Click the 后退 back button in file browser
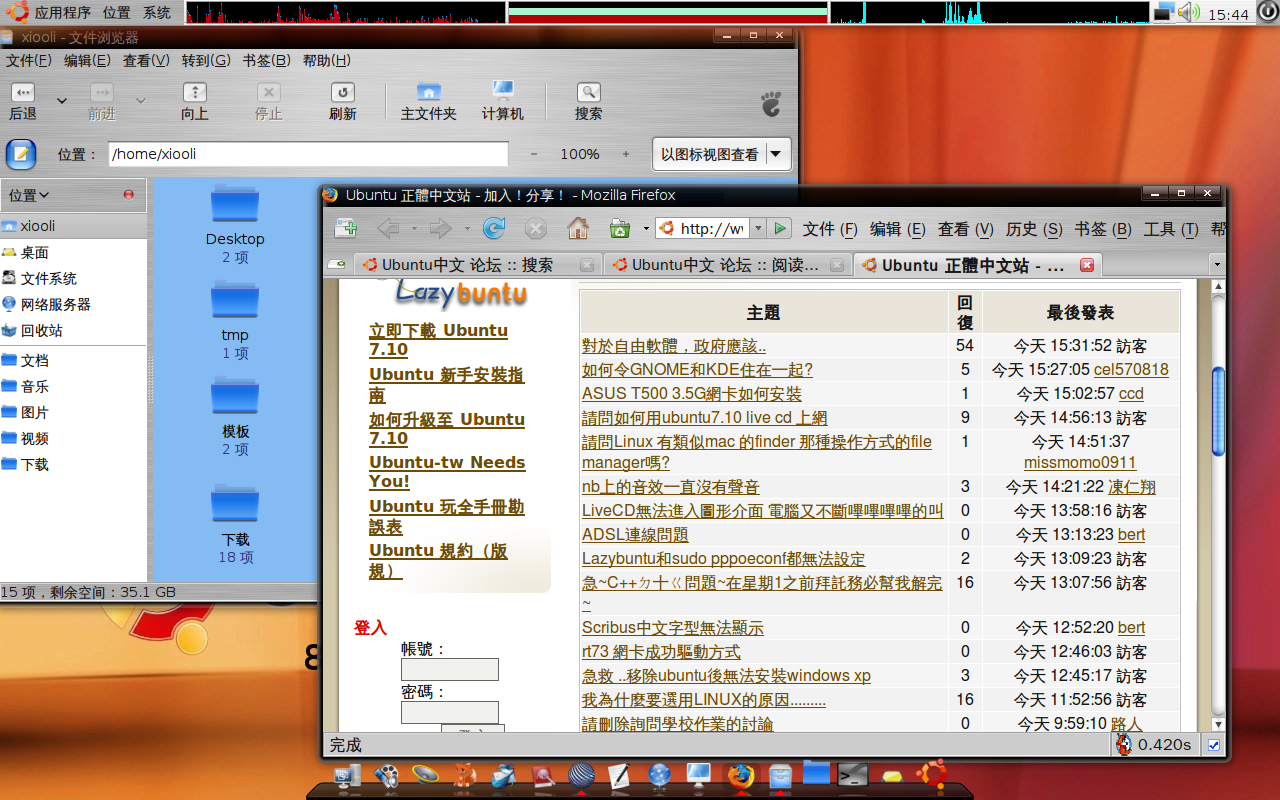This screenshot has height=800, width=1280. (23, 102)
